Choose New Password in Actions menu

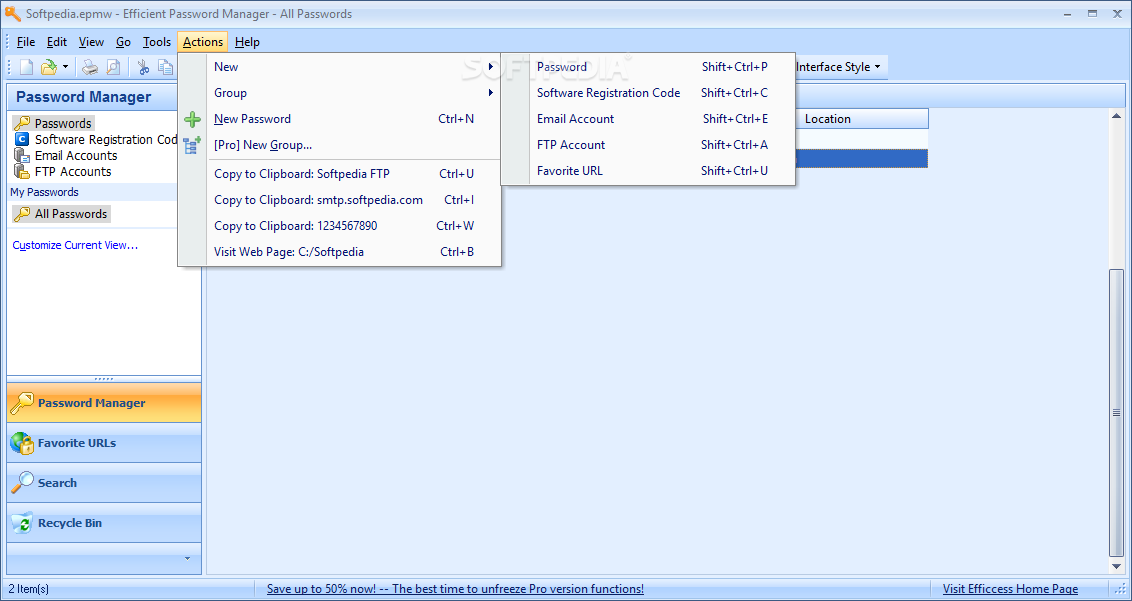(339, 118)
